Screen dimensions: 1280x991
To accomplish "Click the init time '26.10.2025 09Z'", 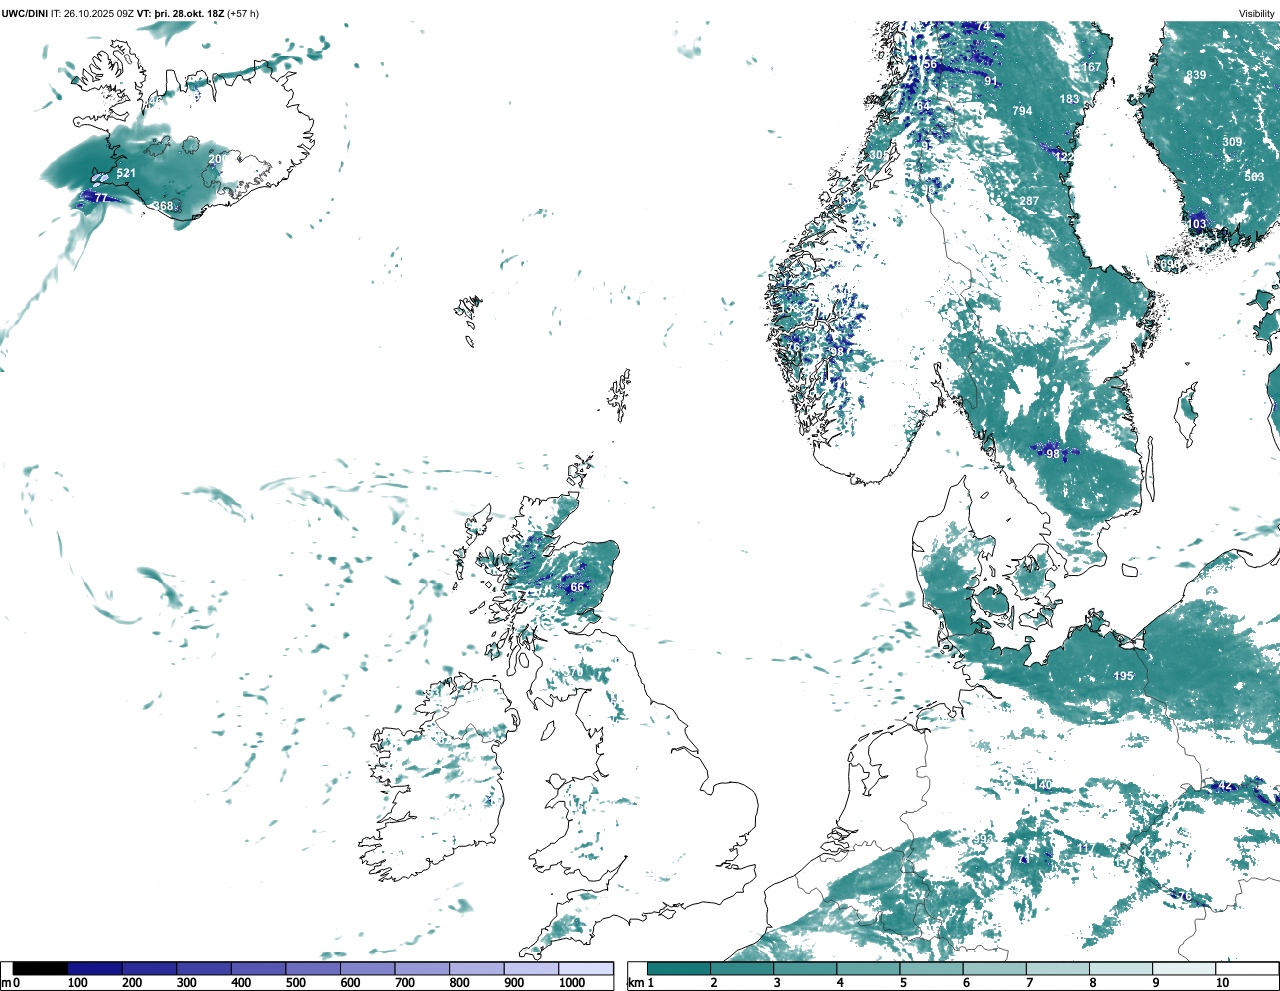I will [x=99, y=13].
